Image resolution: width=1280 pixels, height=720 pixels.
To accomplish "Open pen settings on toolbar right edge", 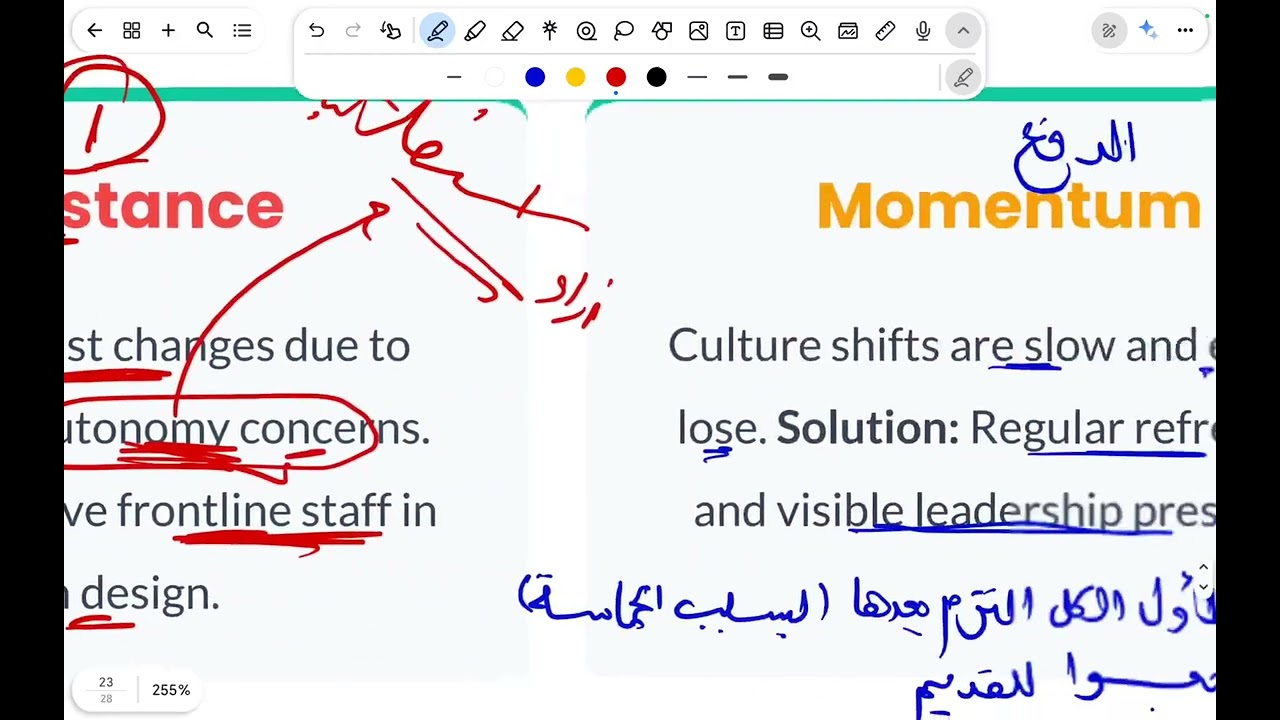I will click(963, 77).
